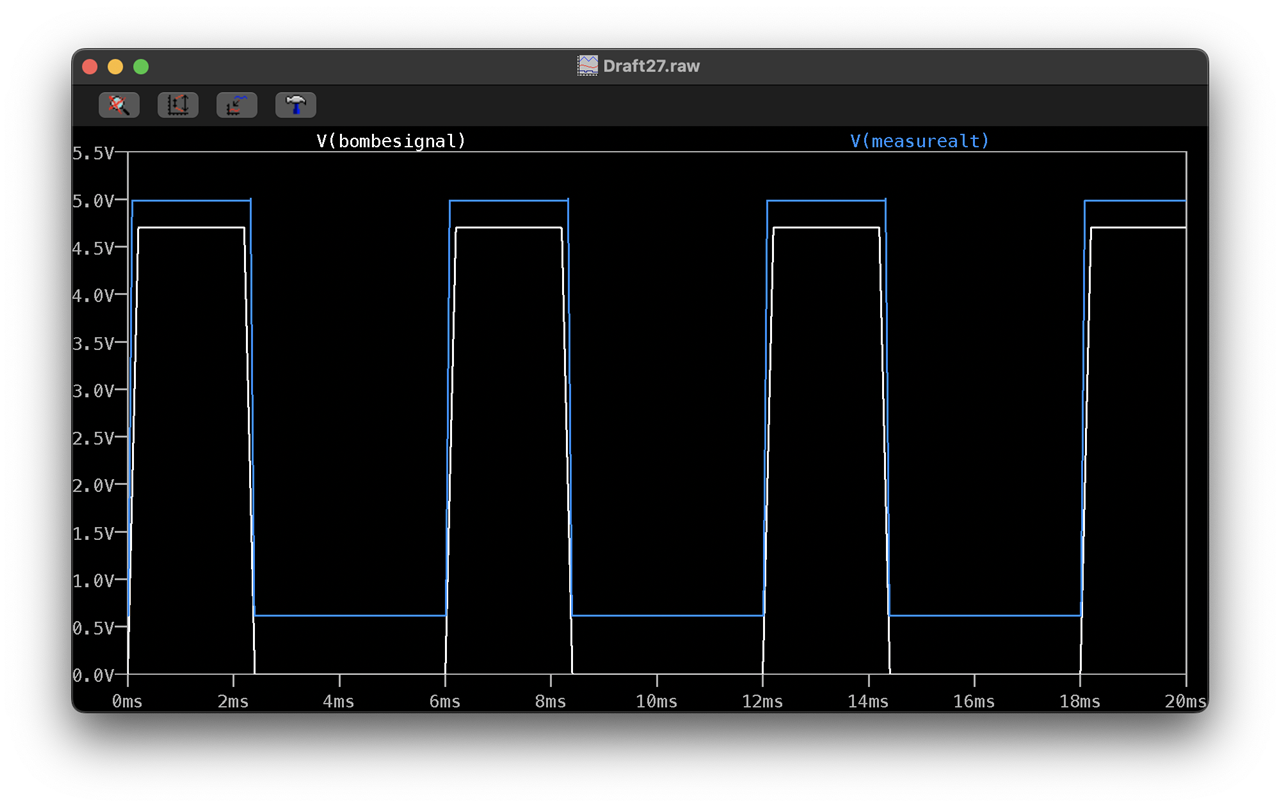Click the 2.5V label on the vertical axis
The height and width of the screenshot is (807, 1280).
tap(93, 438)
